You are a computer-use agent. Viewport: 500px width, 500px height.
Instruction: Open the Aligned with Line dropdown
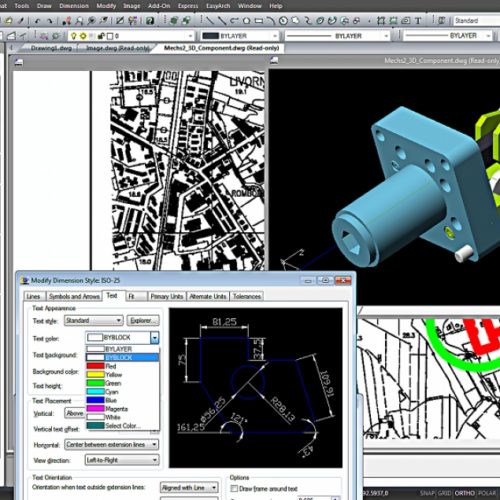point(189,488)
